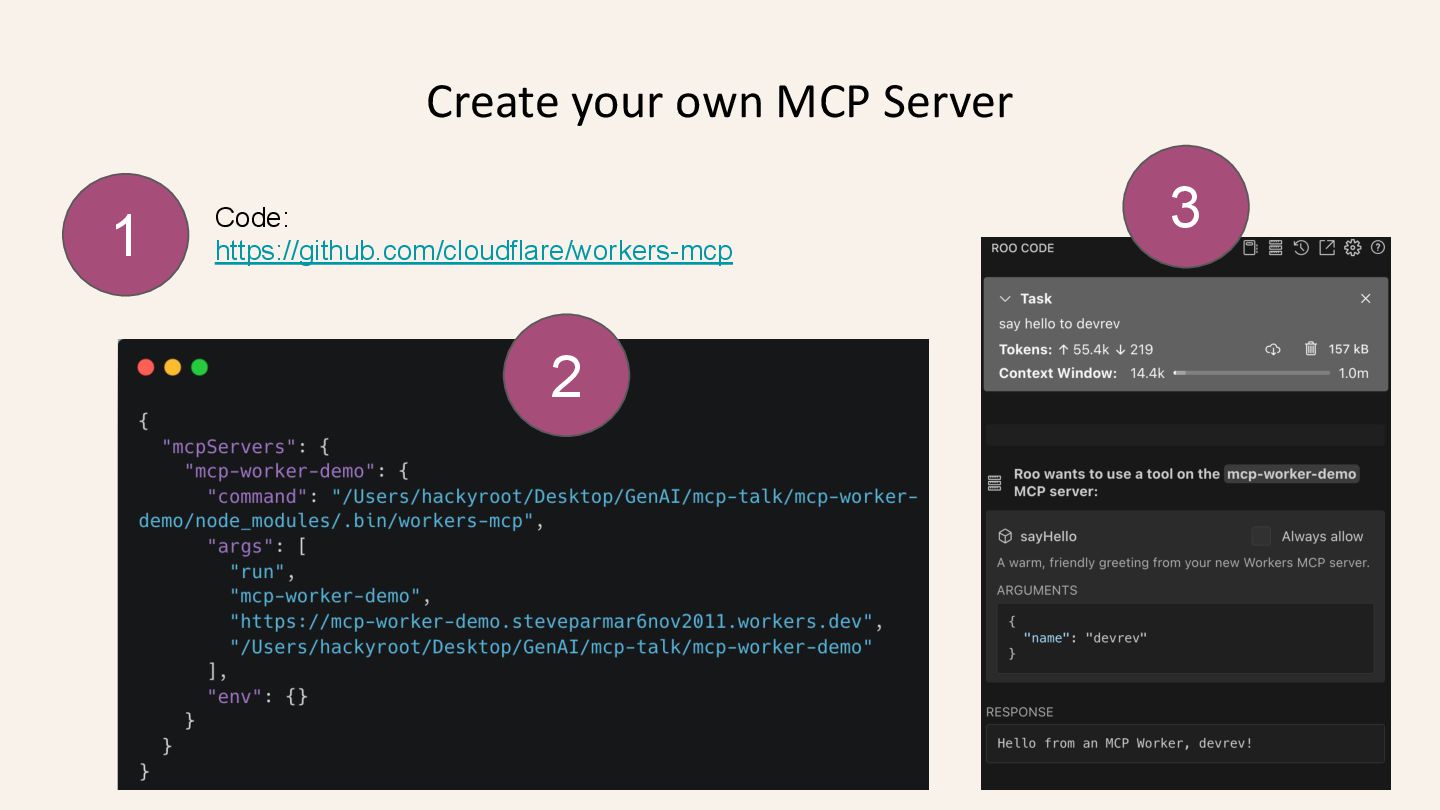Click the "ROO CODE" panel title
Viewport: 1440px width, 810px height.
pyautogui.click(x=1022, y=248)
